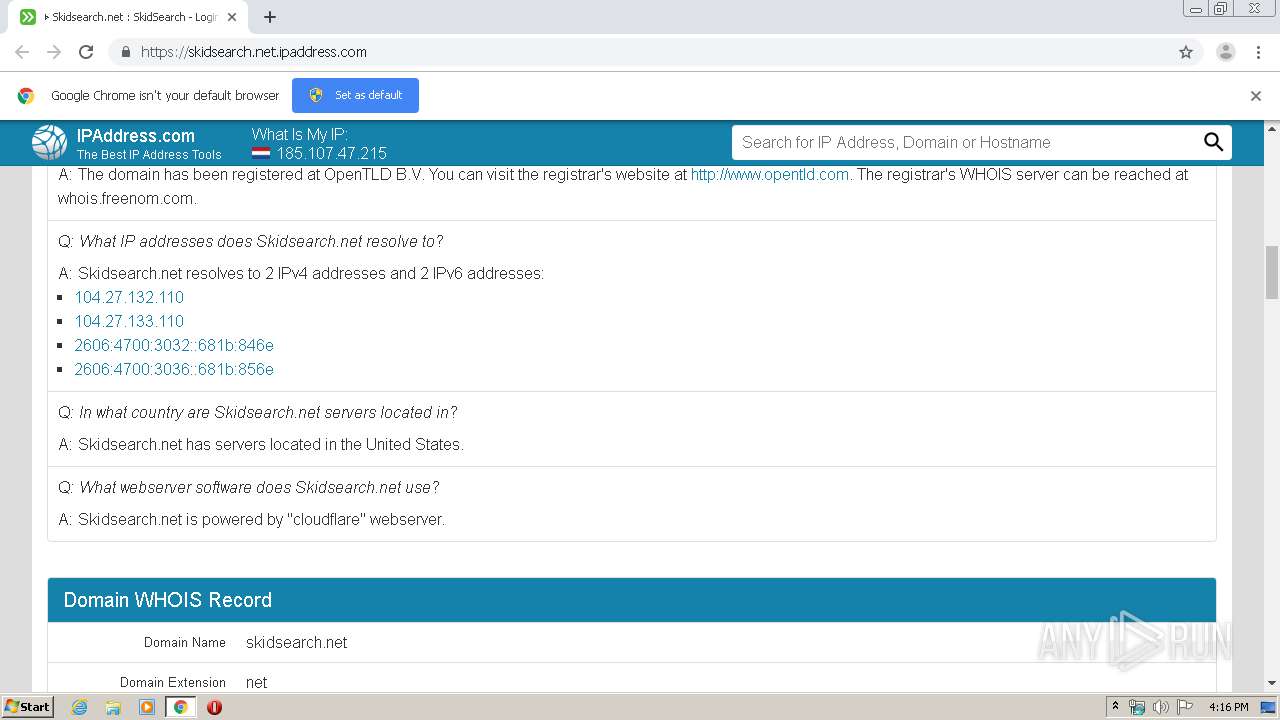Click the 'Domain Extension' field label
Viewport: 1280px width, 720px height.
tap(173, 682)
